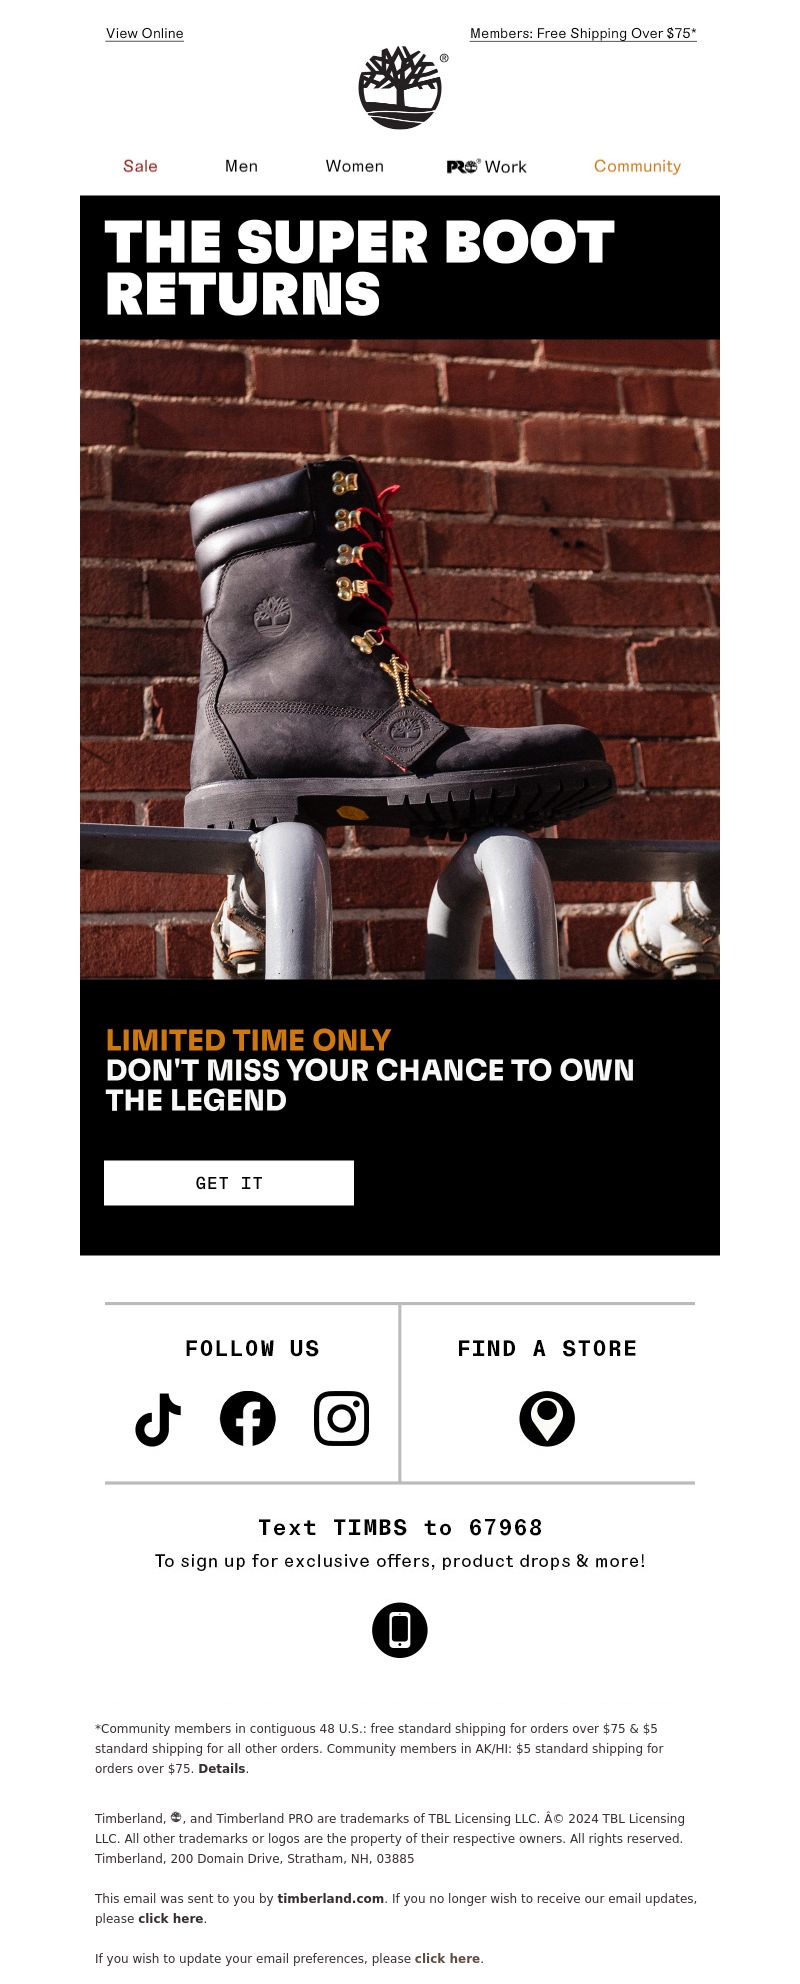
Task: Click the Super Boot product photo
Action: pos(400,659)
